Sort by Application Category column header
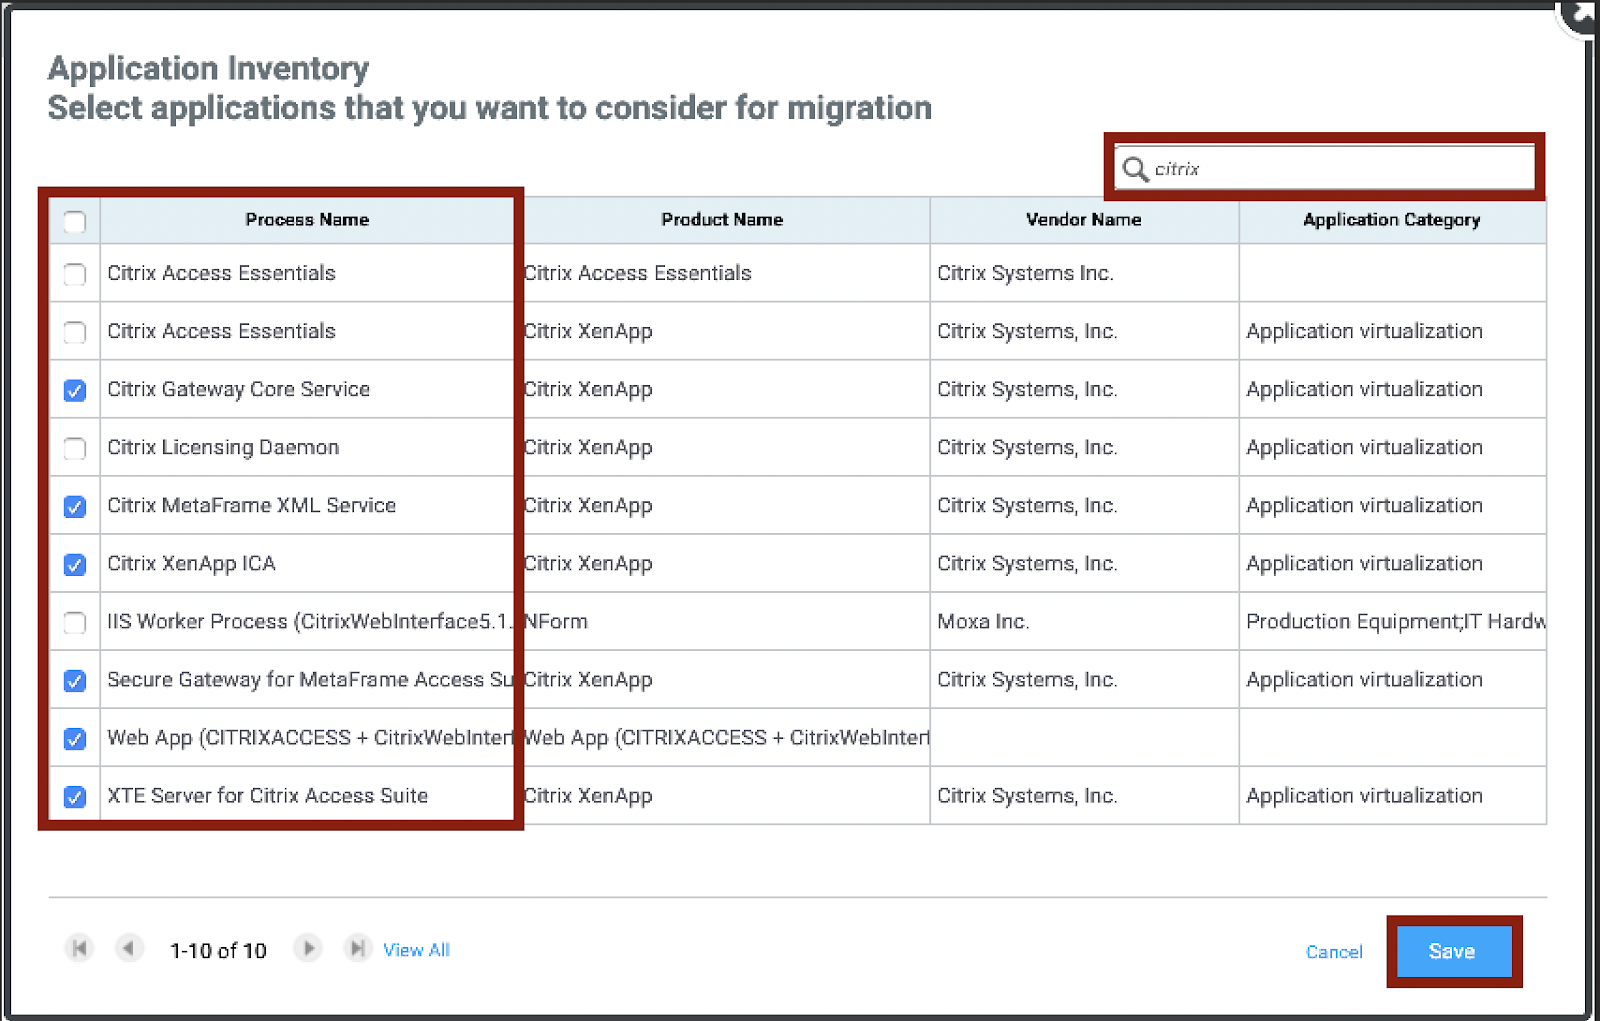Image resolution: width=1600 pixels, height=1021 pixels. coord(1391,220)
